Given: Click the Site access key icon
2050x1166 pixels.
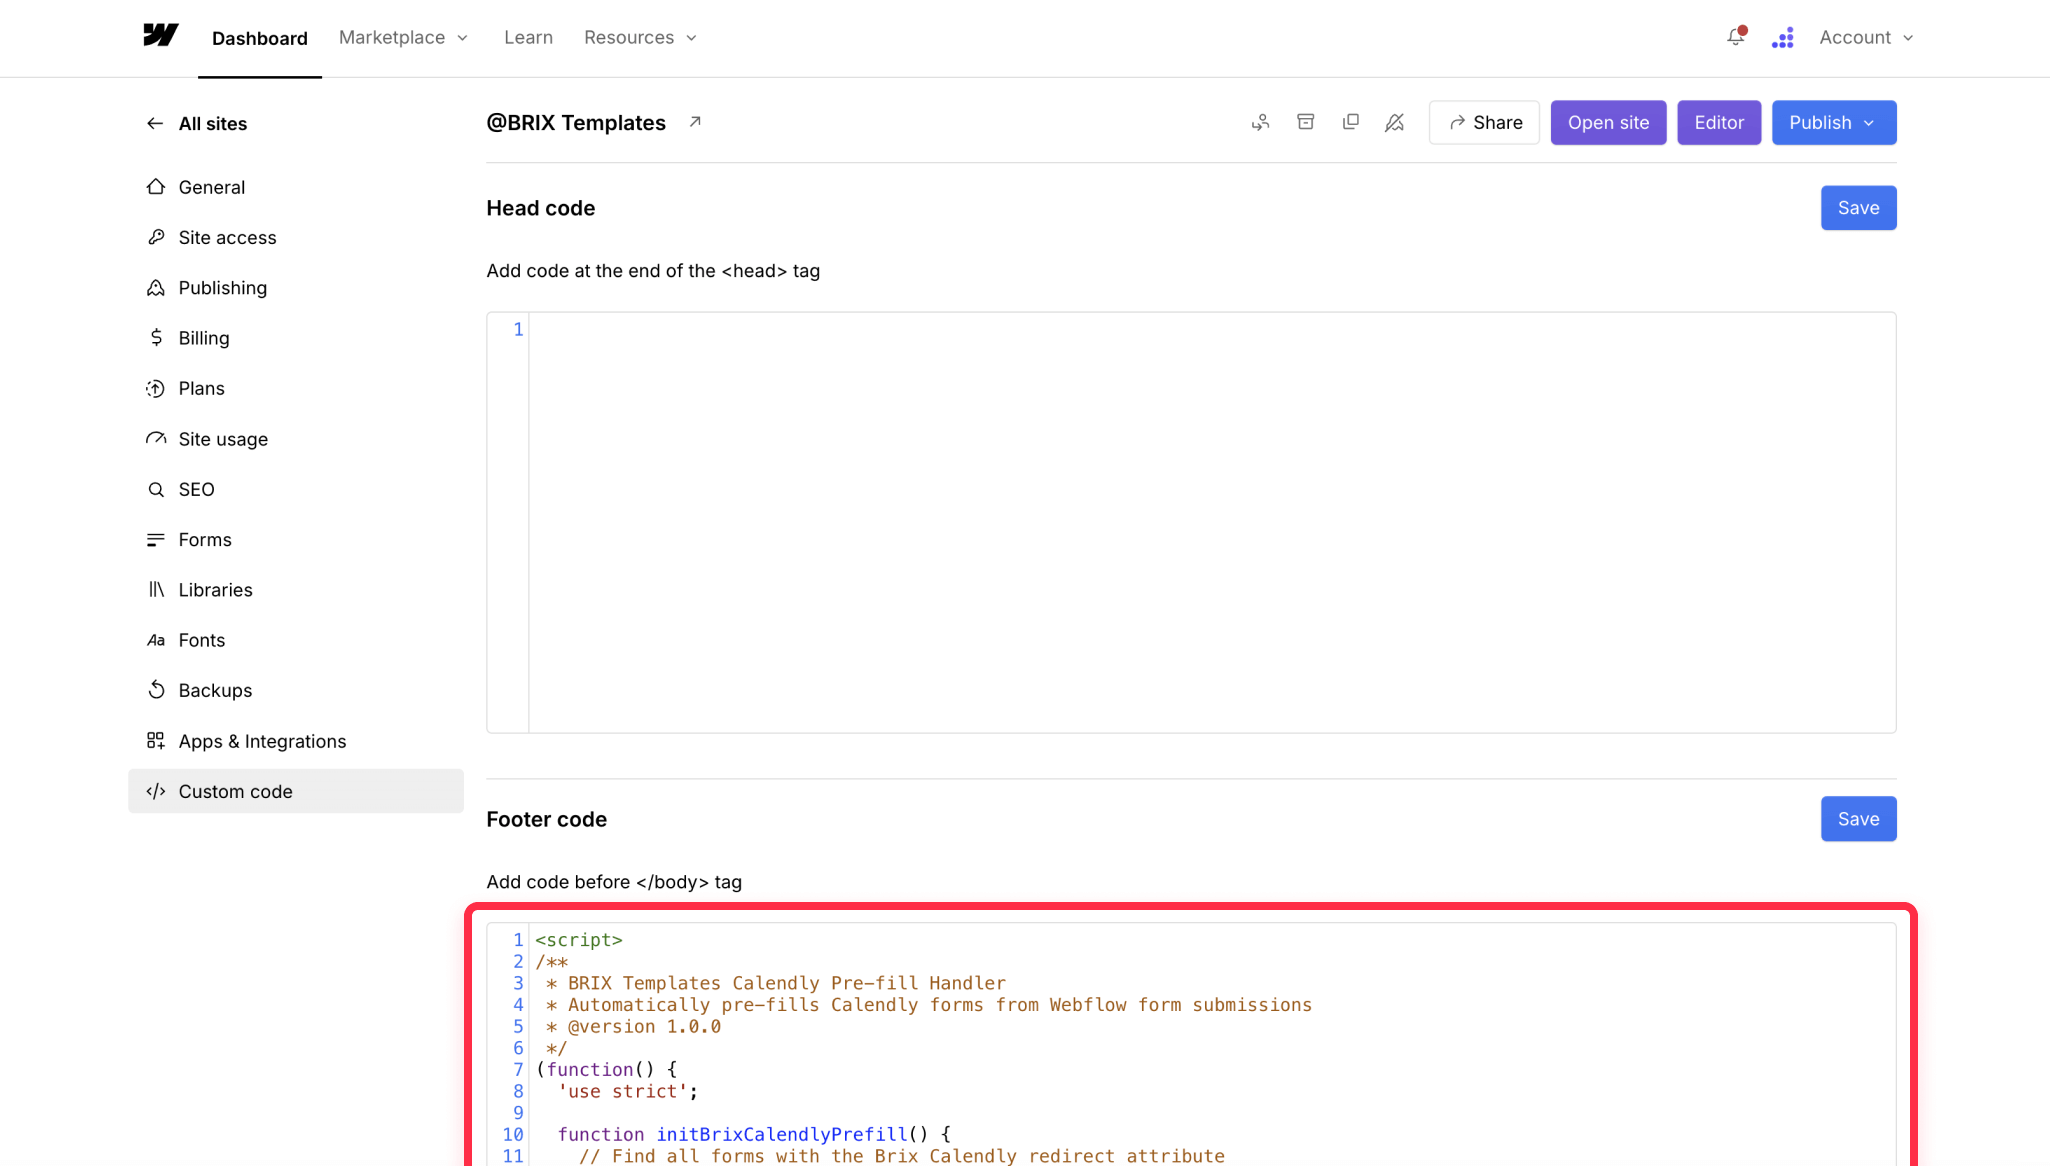Looking at the screenshot, I should click(x=155, y=237).
